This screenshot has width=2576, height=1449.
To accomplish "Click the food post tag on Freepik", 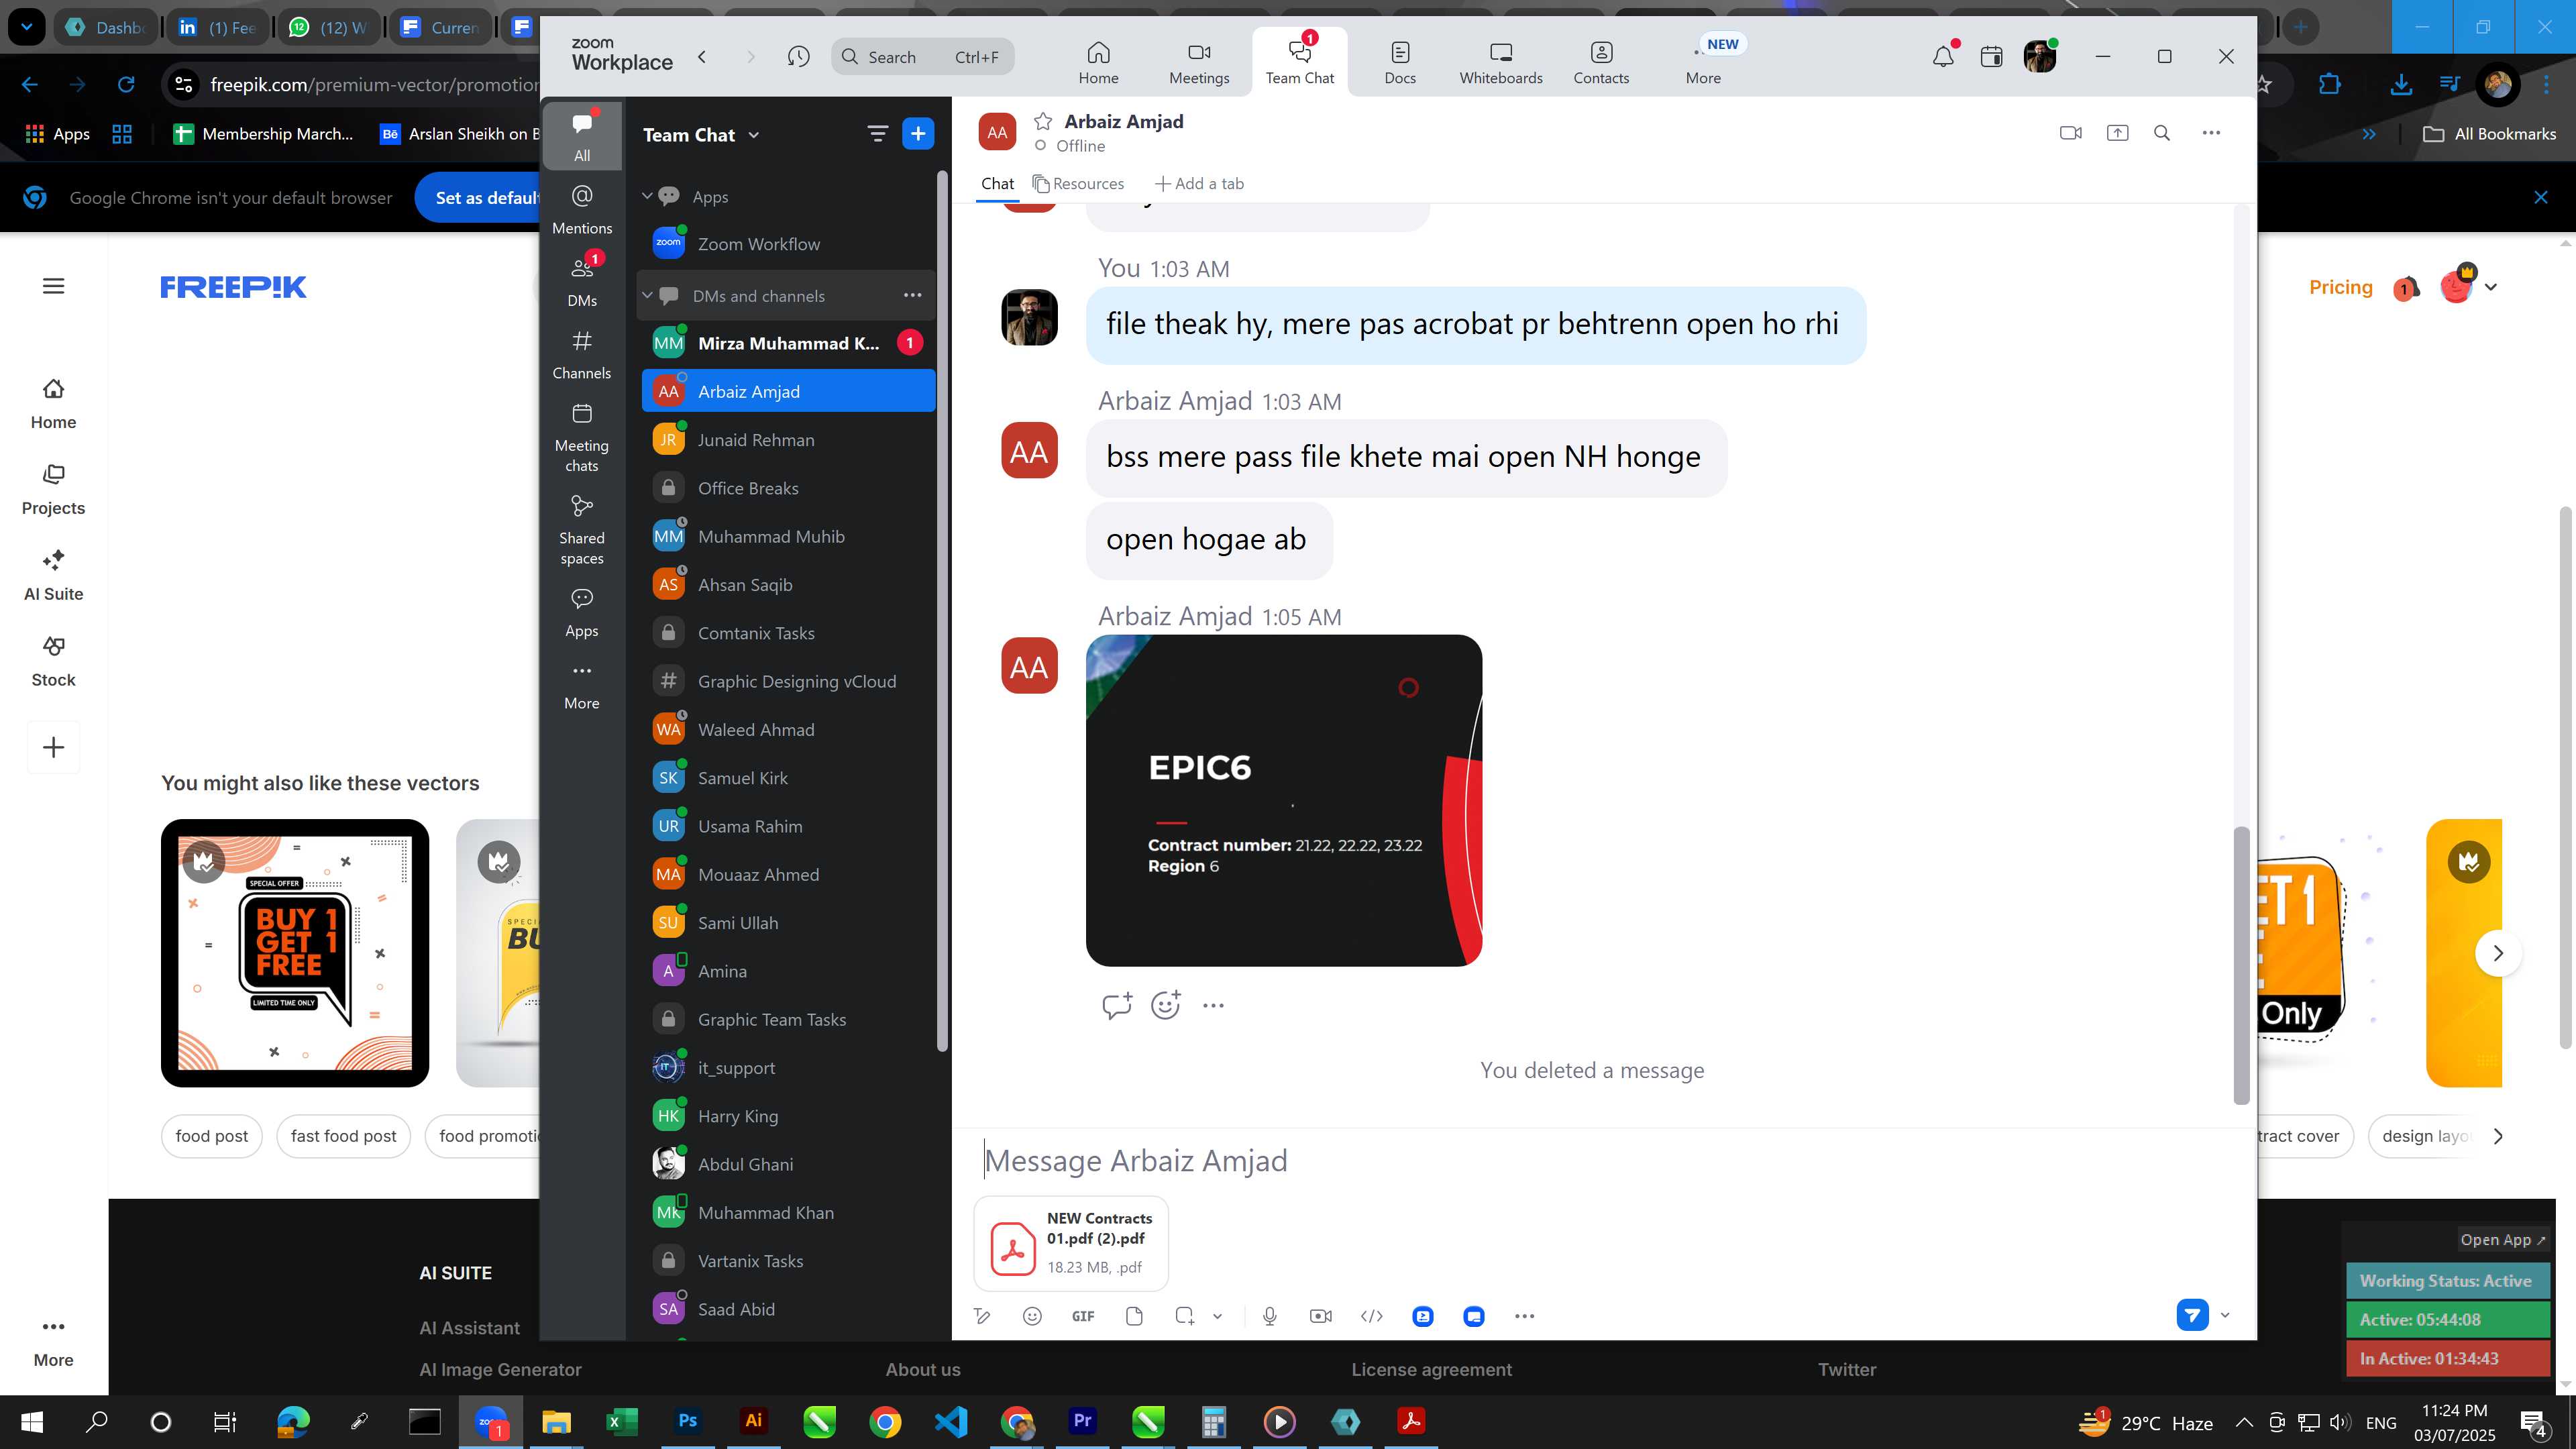I will (x=211, y=1136).
